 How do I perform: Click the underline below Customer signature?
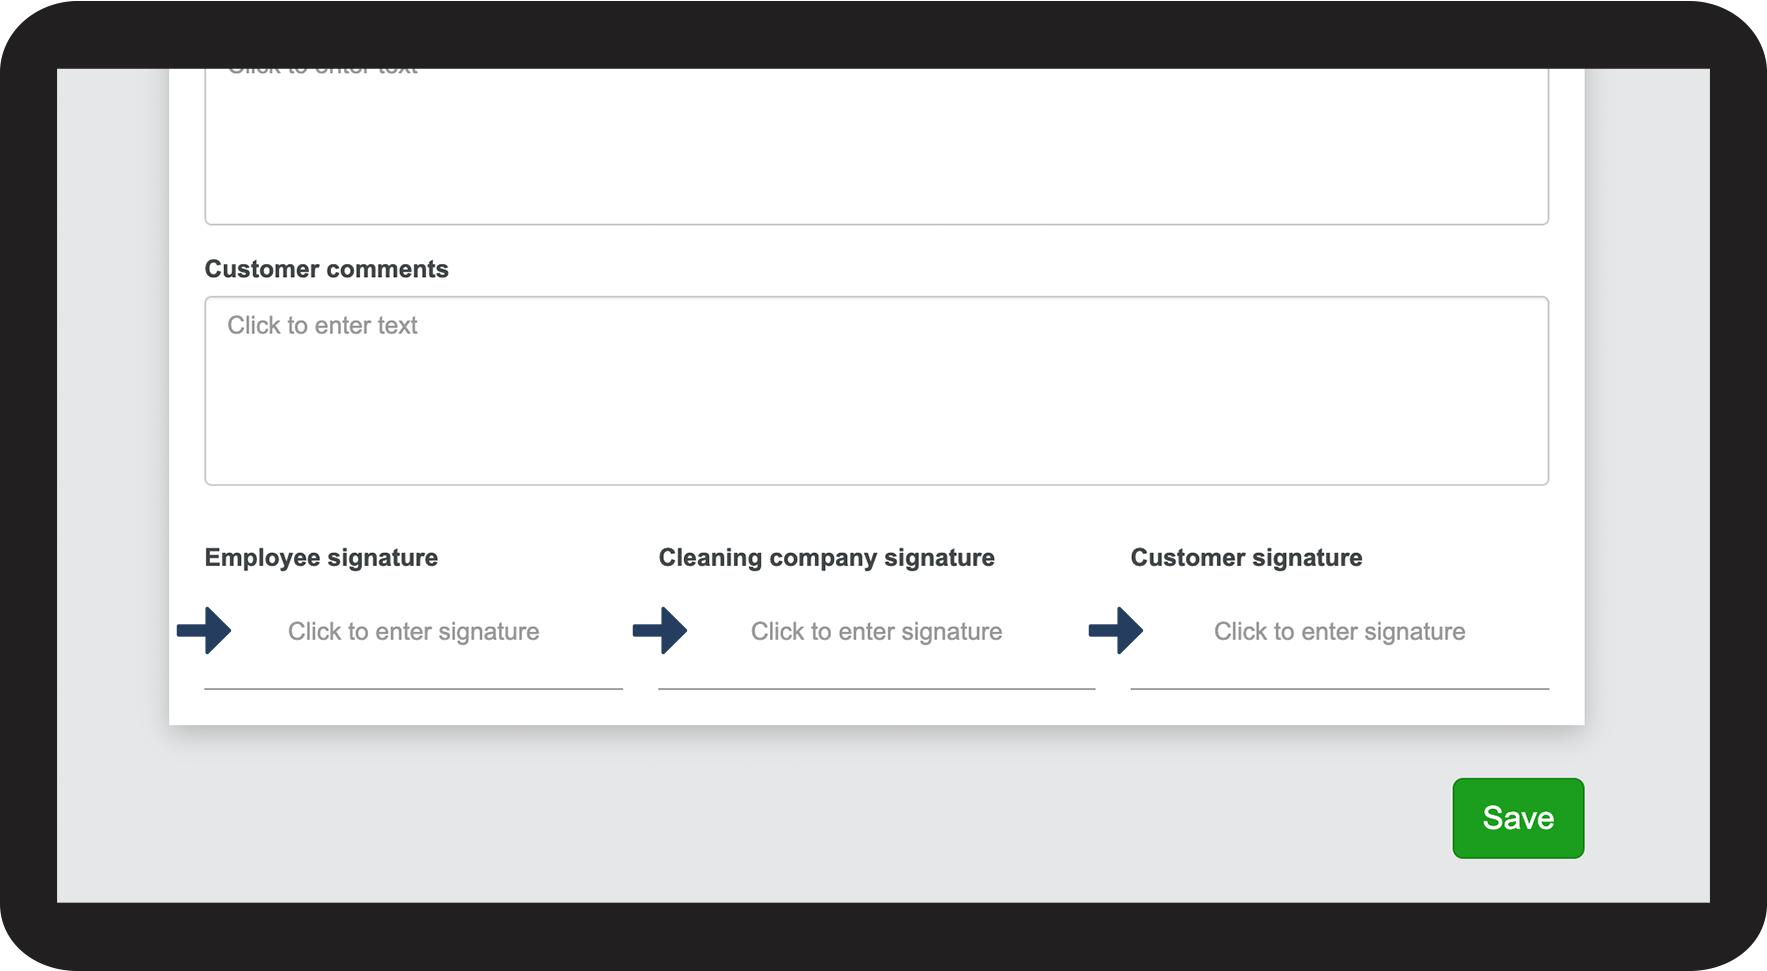(1339, 689)
